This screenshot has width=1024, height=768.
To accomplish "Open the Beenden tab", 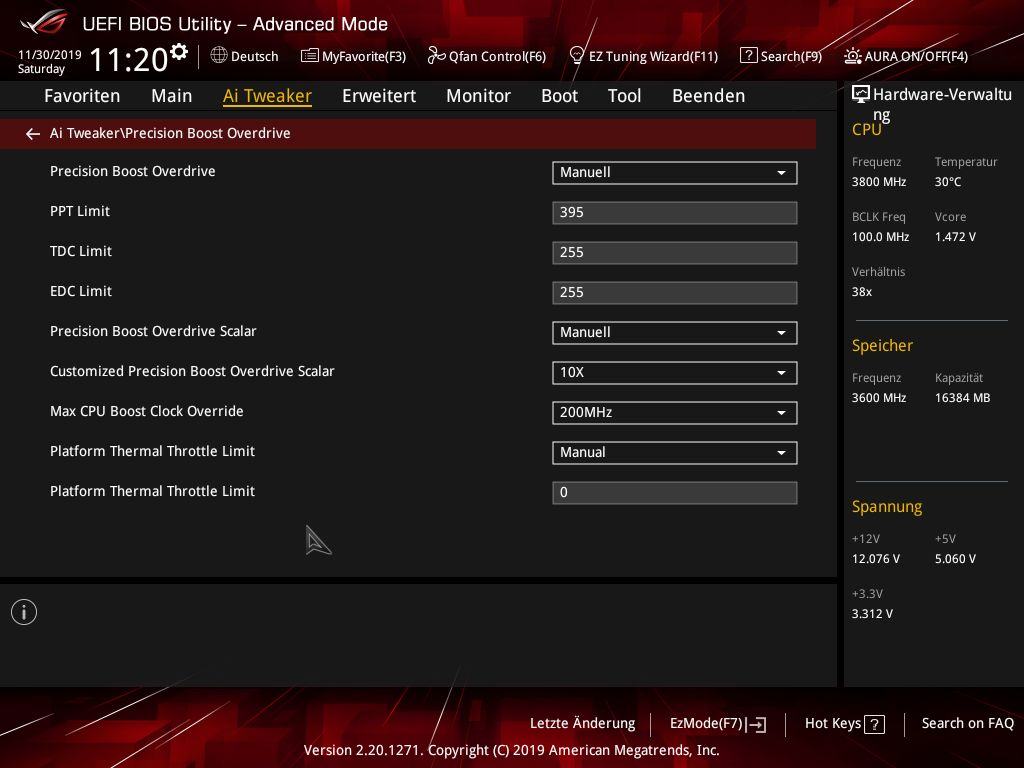I will click(x=709, y=96).
